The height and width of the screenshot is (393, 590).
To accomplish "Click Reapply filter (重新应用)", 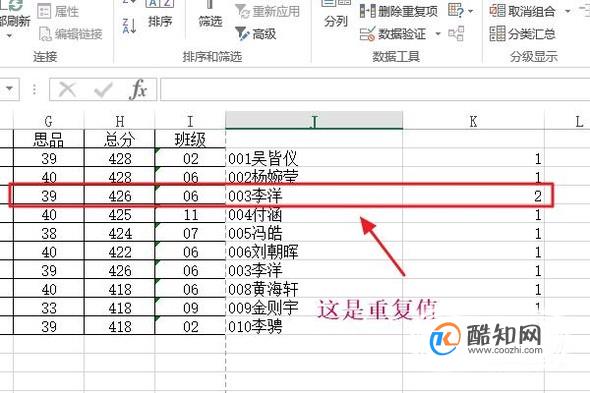I will pos(267,11).
